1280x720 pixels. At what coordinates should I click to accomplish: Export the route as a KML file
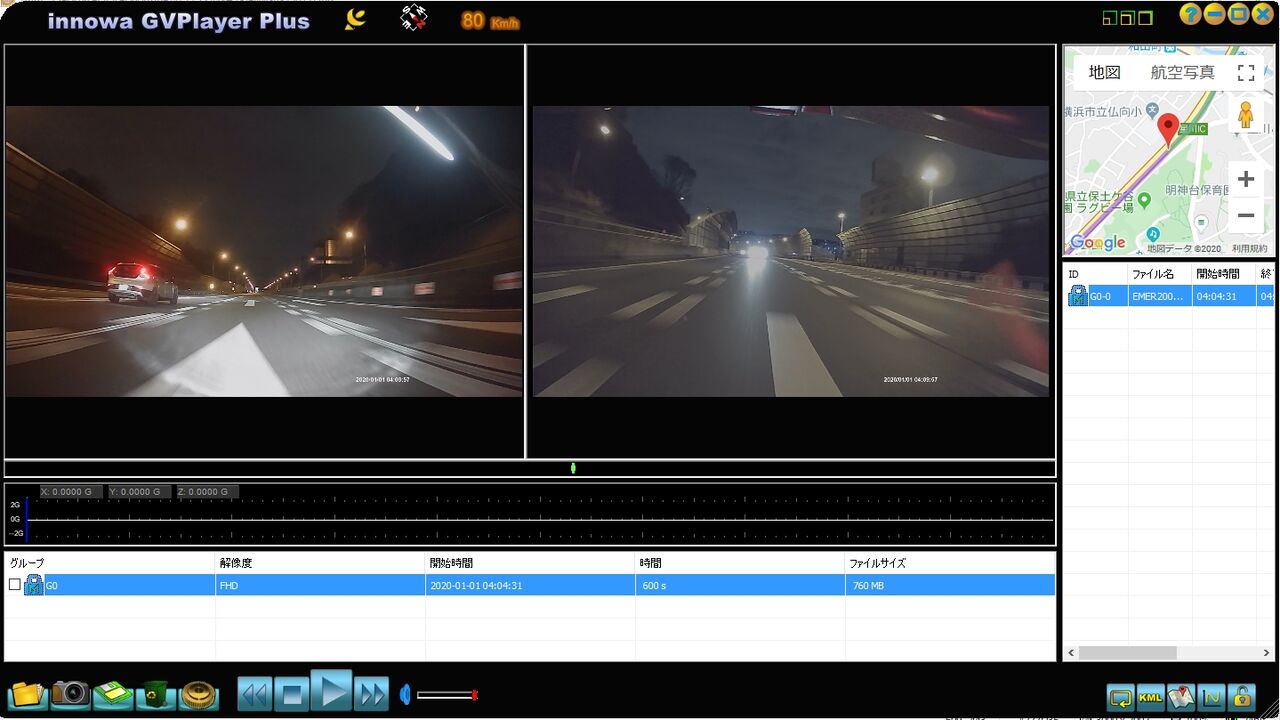[1151, 697]
